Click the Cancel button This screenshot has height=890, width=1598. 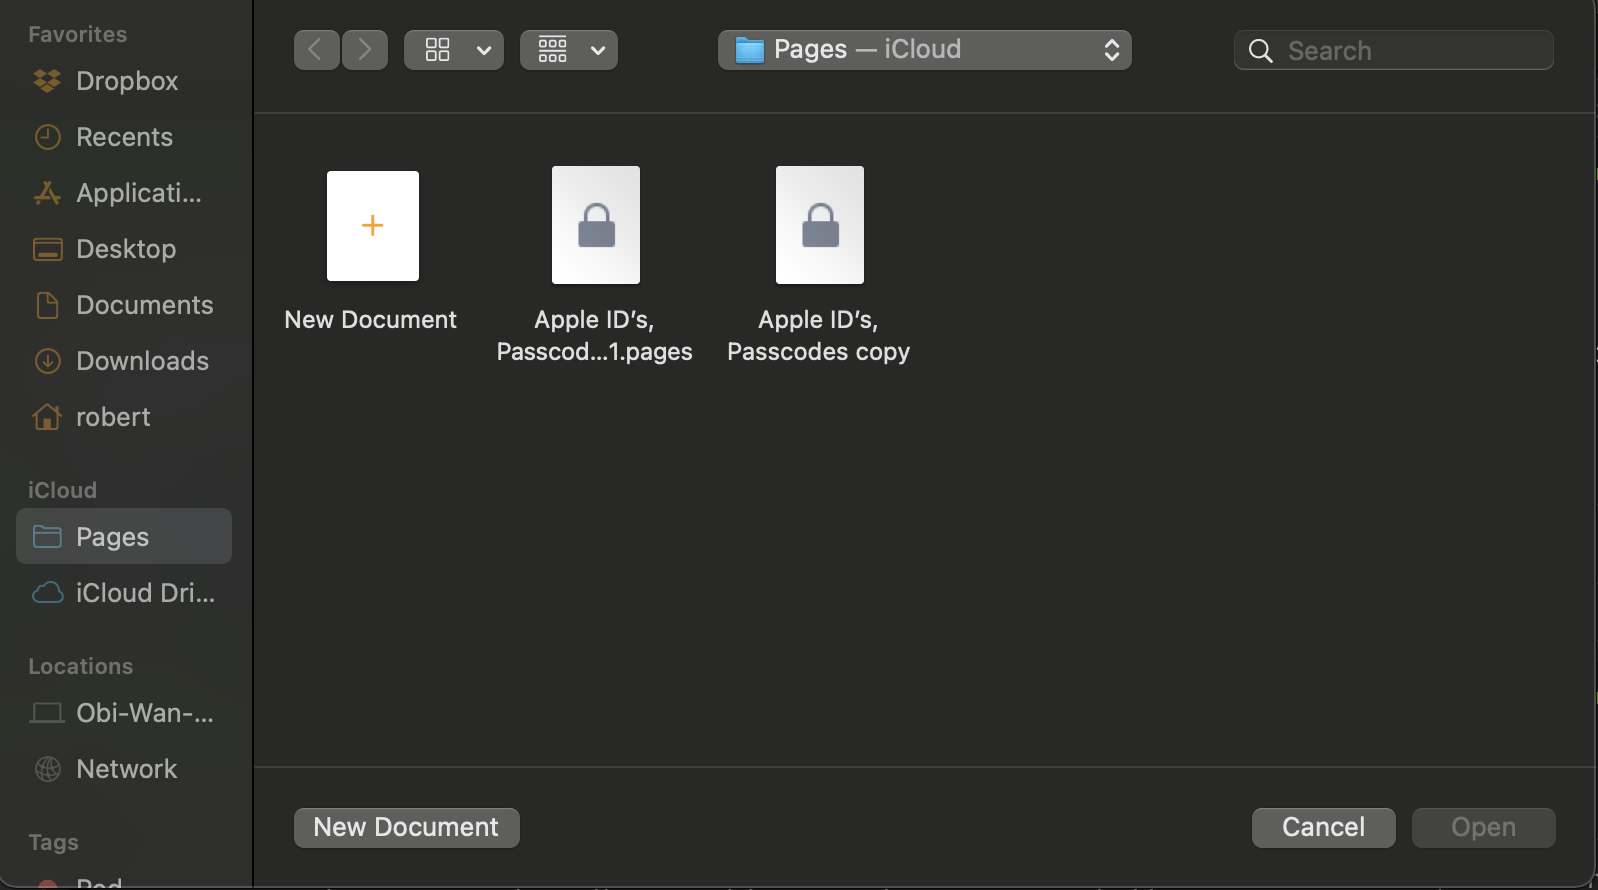(1323, 828)
